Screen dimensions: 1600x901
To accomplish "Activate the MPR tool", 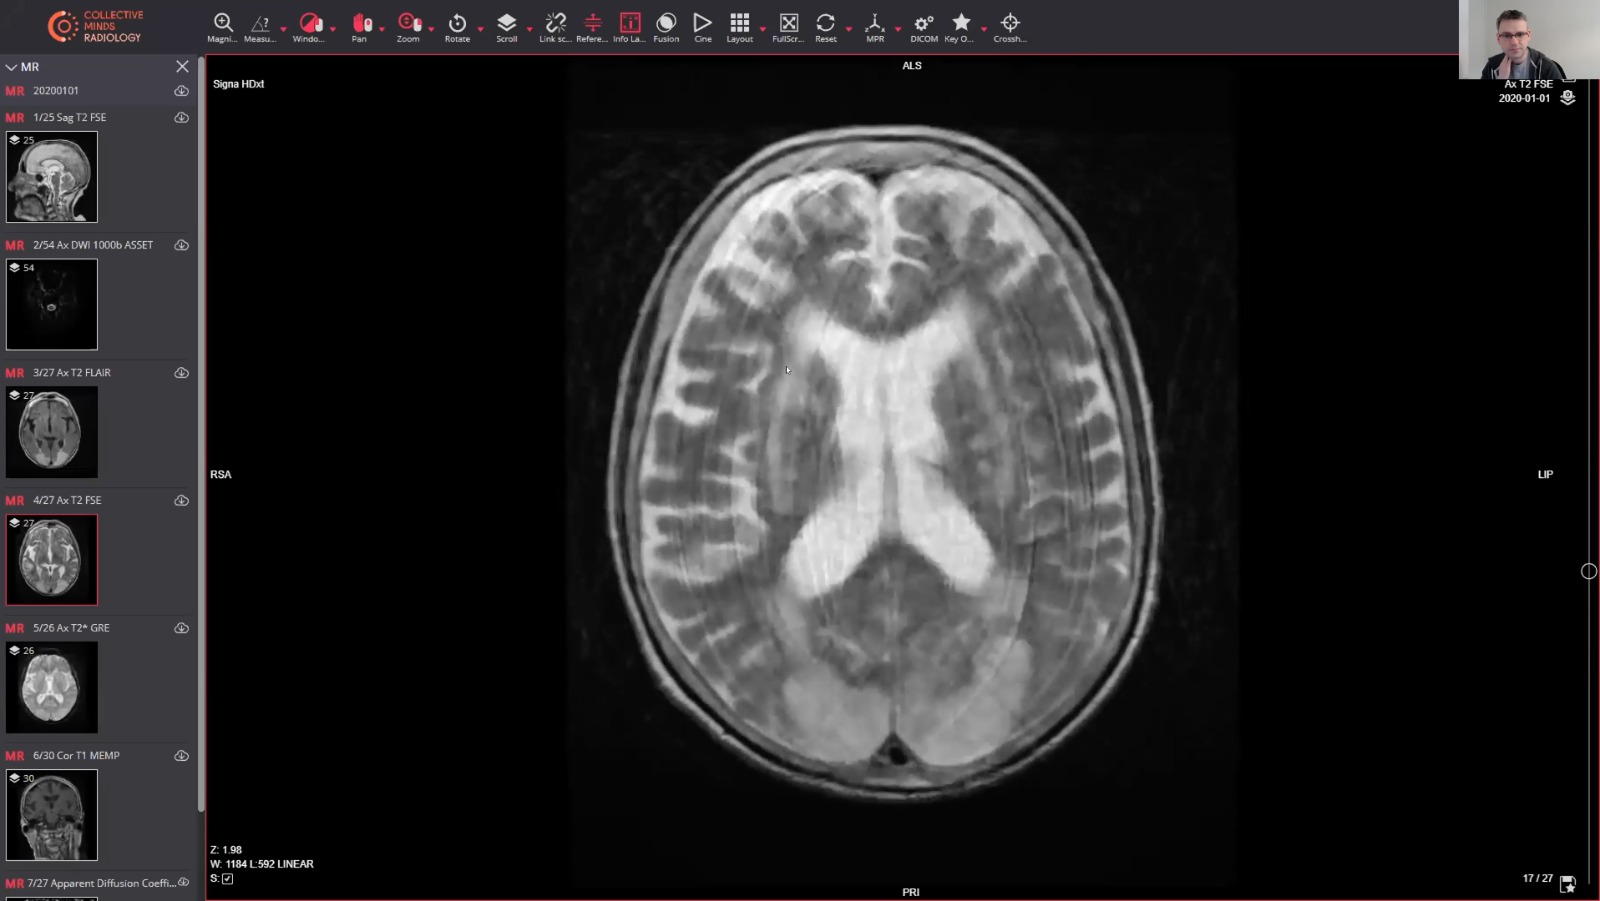I will pyautogui.click(x=873, y=24).
